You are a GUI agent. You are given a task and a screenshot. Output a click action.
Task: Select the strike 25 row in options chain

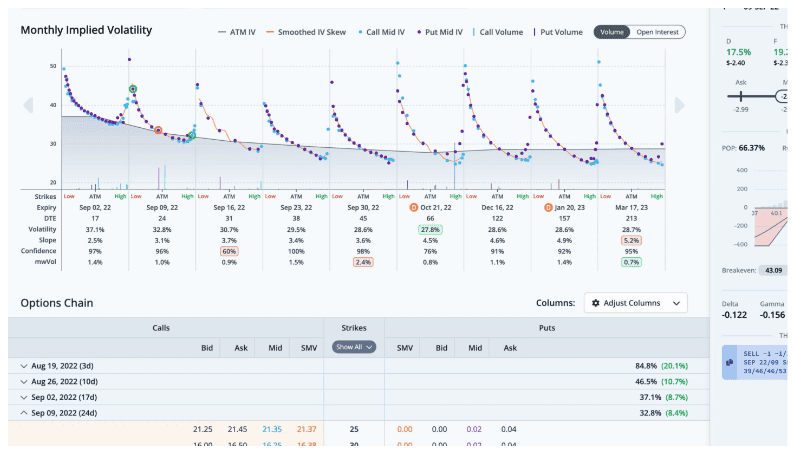(354, 429)
